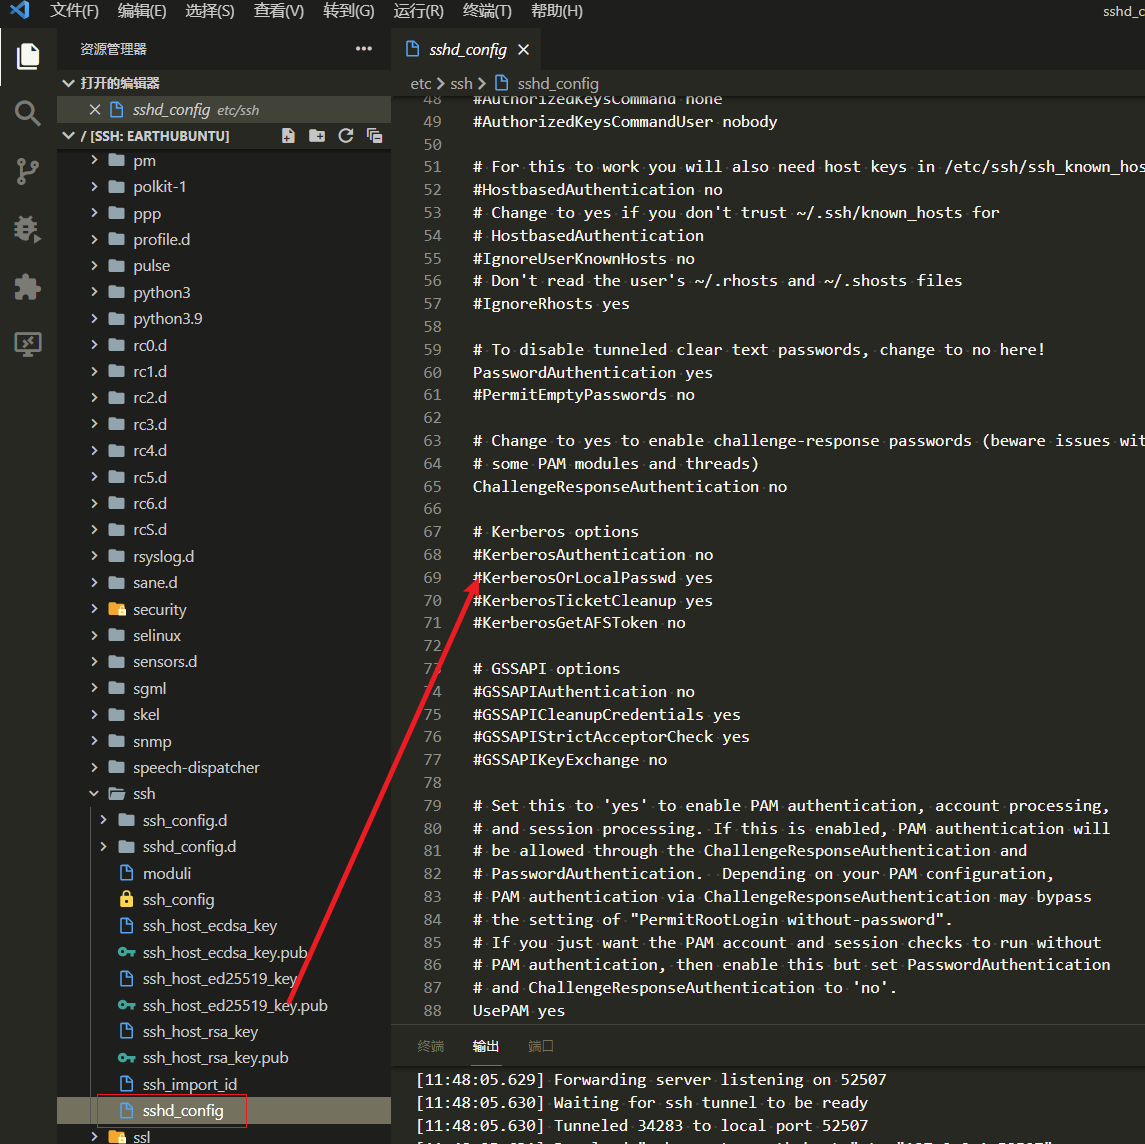Open the Explorer view in activity bar

(x=28, y=56)
